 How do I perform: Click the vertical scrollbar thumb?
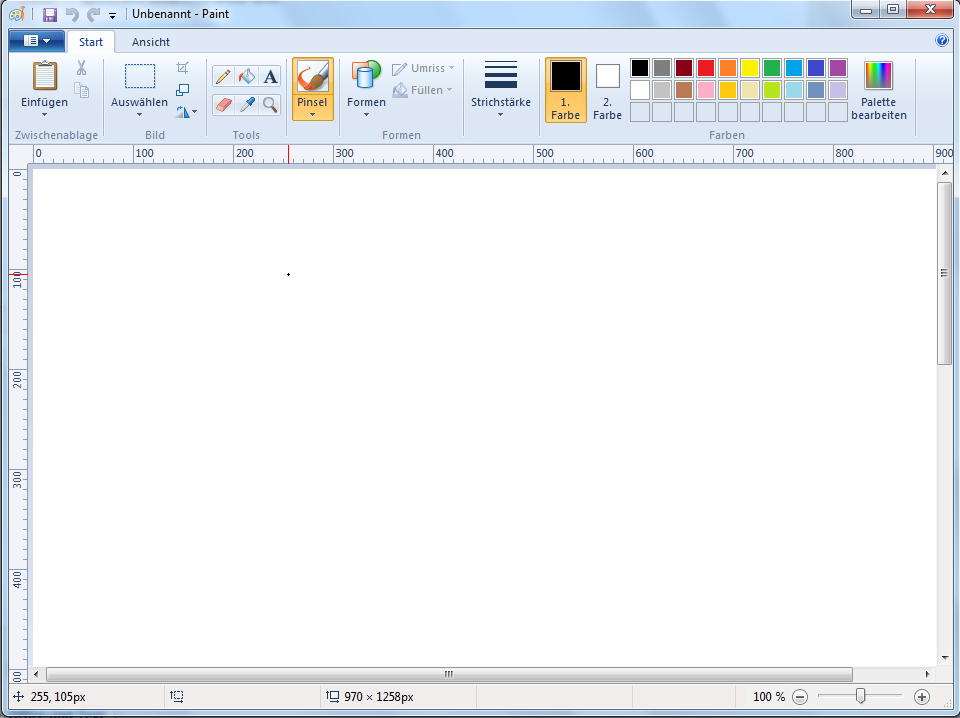point(944,273)
